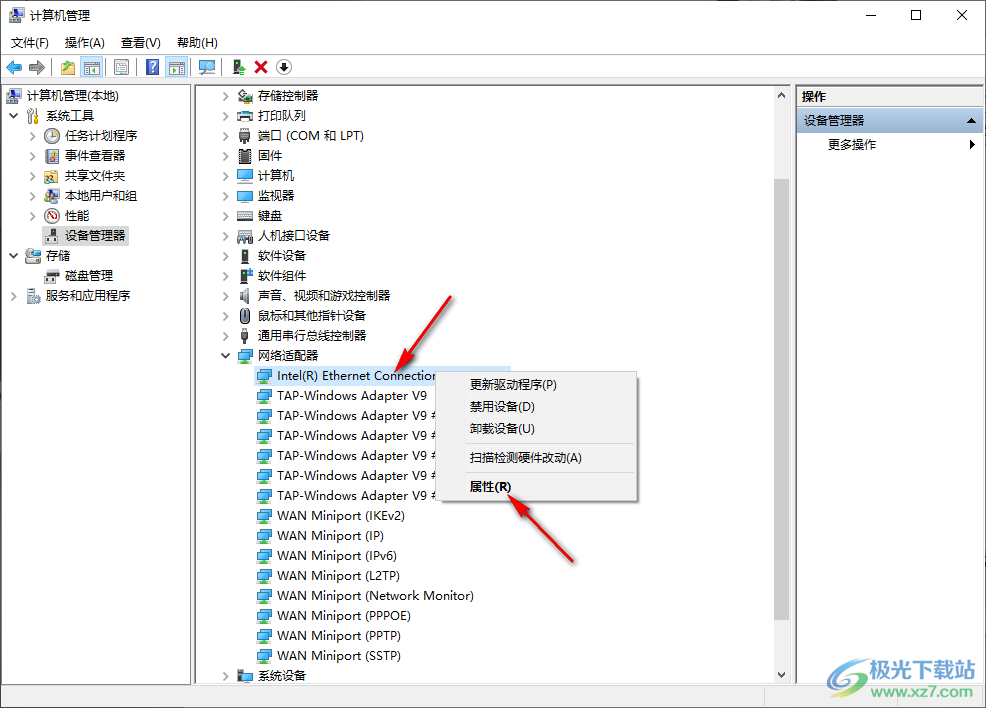Image resolution: width=986 pixels, height=708 pixels.
Task: Open the 帮助(H) menu
Action: tap(197, 43)
